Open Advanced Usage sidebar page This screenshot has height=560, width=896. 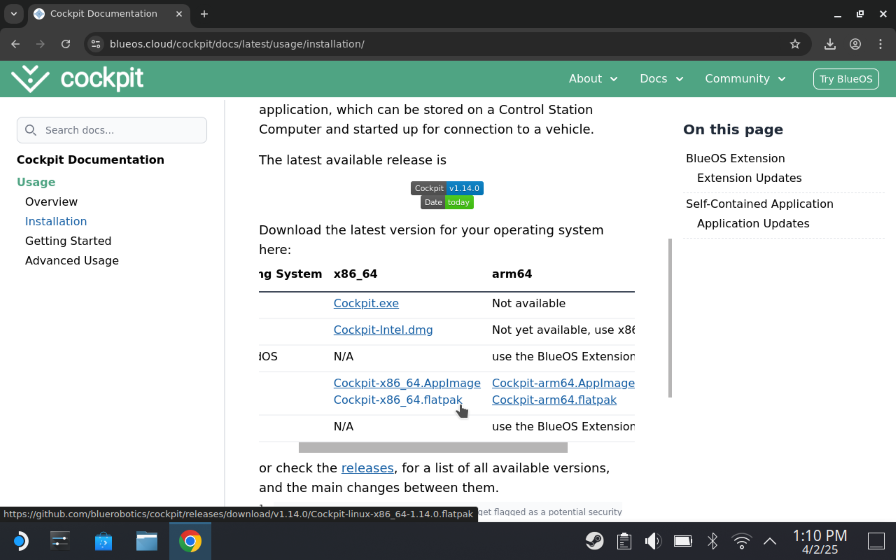pos(72,261)
